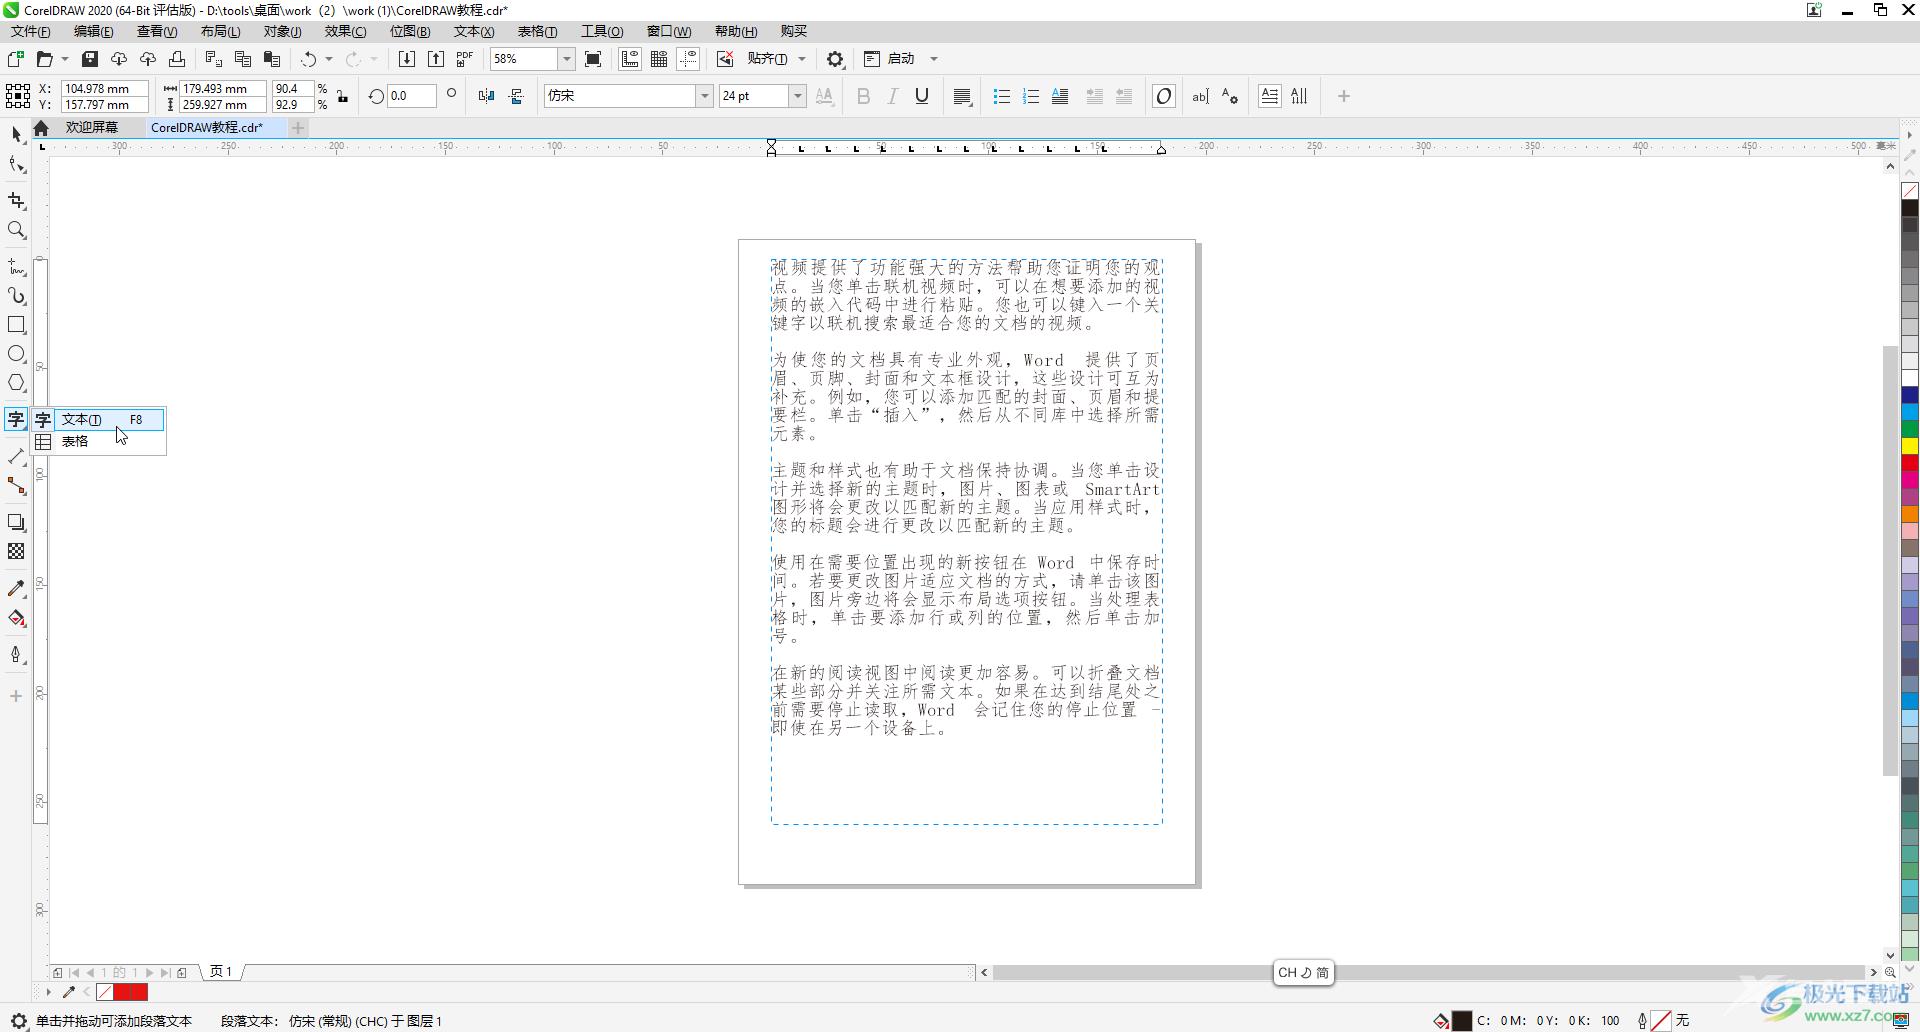Screen dimensions: 1920x1032
Task: Click the Import icon
Action: click(x=407, y=59)
